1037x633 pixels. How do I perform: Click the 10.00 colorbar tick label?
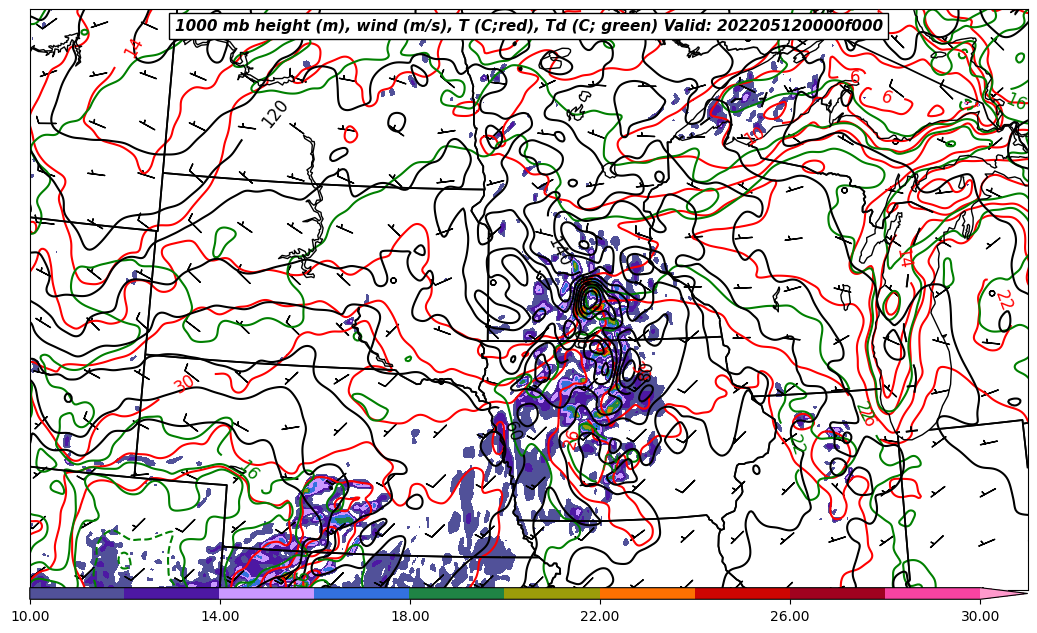coord(30,617)
